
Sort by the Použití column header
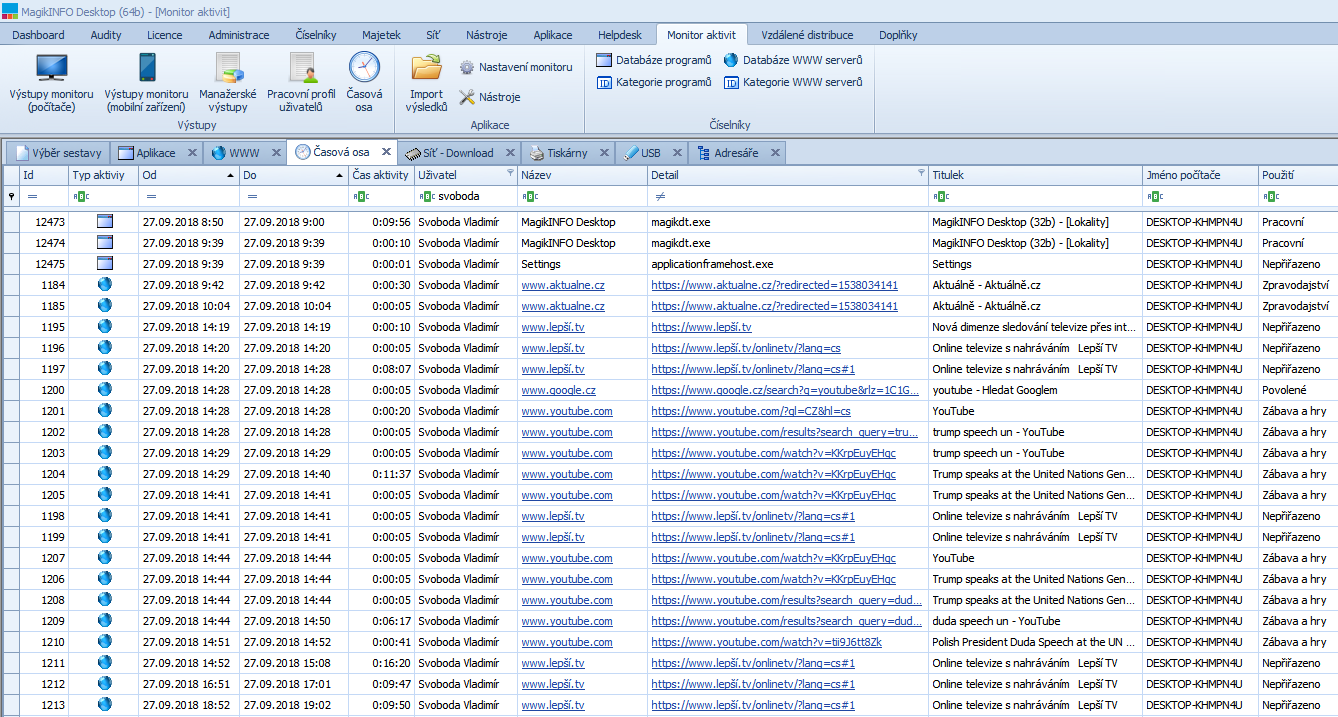pyautogui.click(x=1297, y=175)
